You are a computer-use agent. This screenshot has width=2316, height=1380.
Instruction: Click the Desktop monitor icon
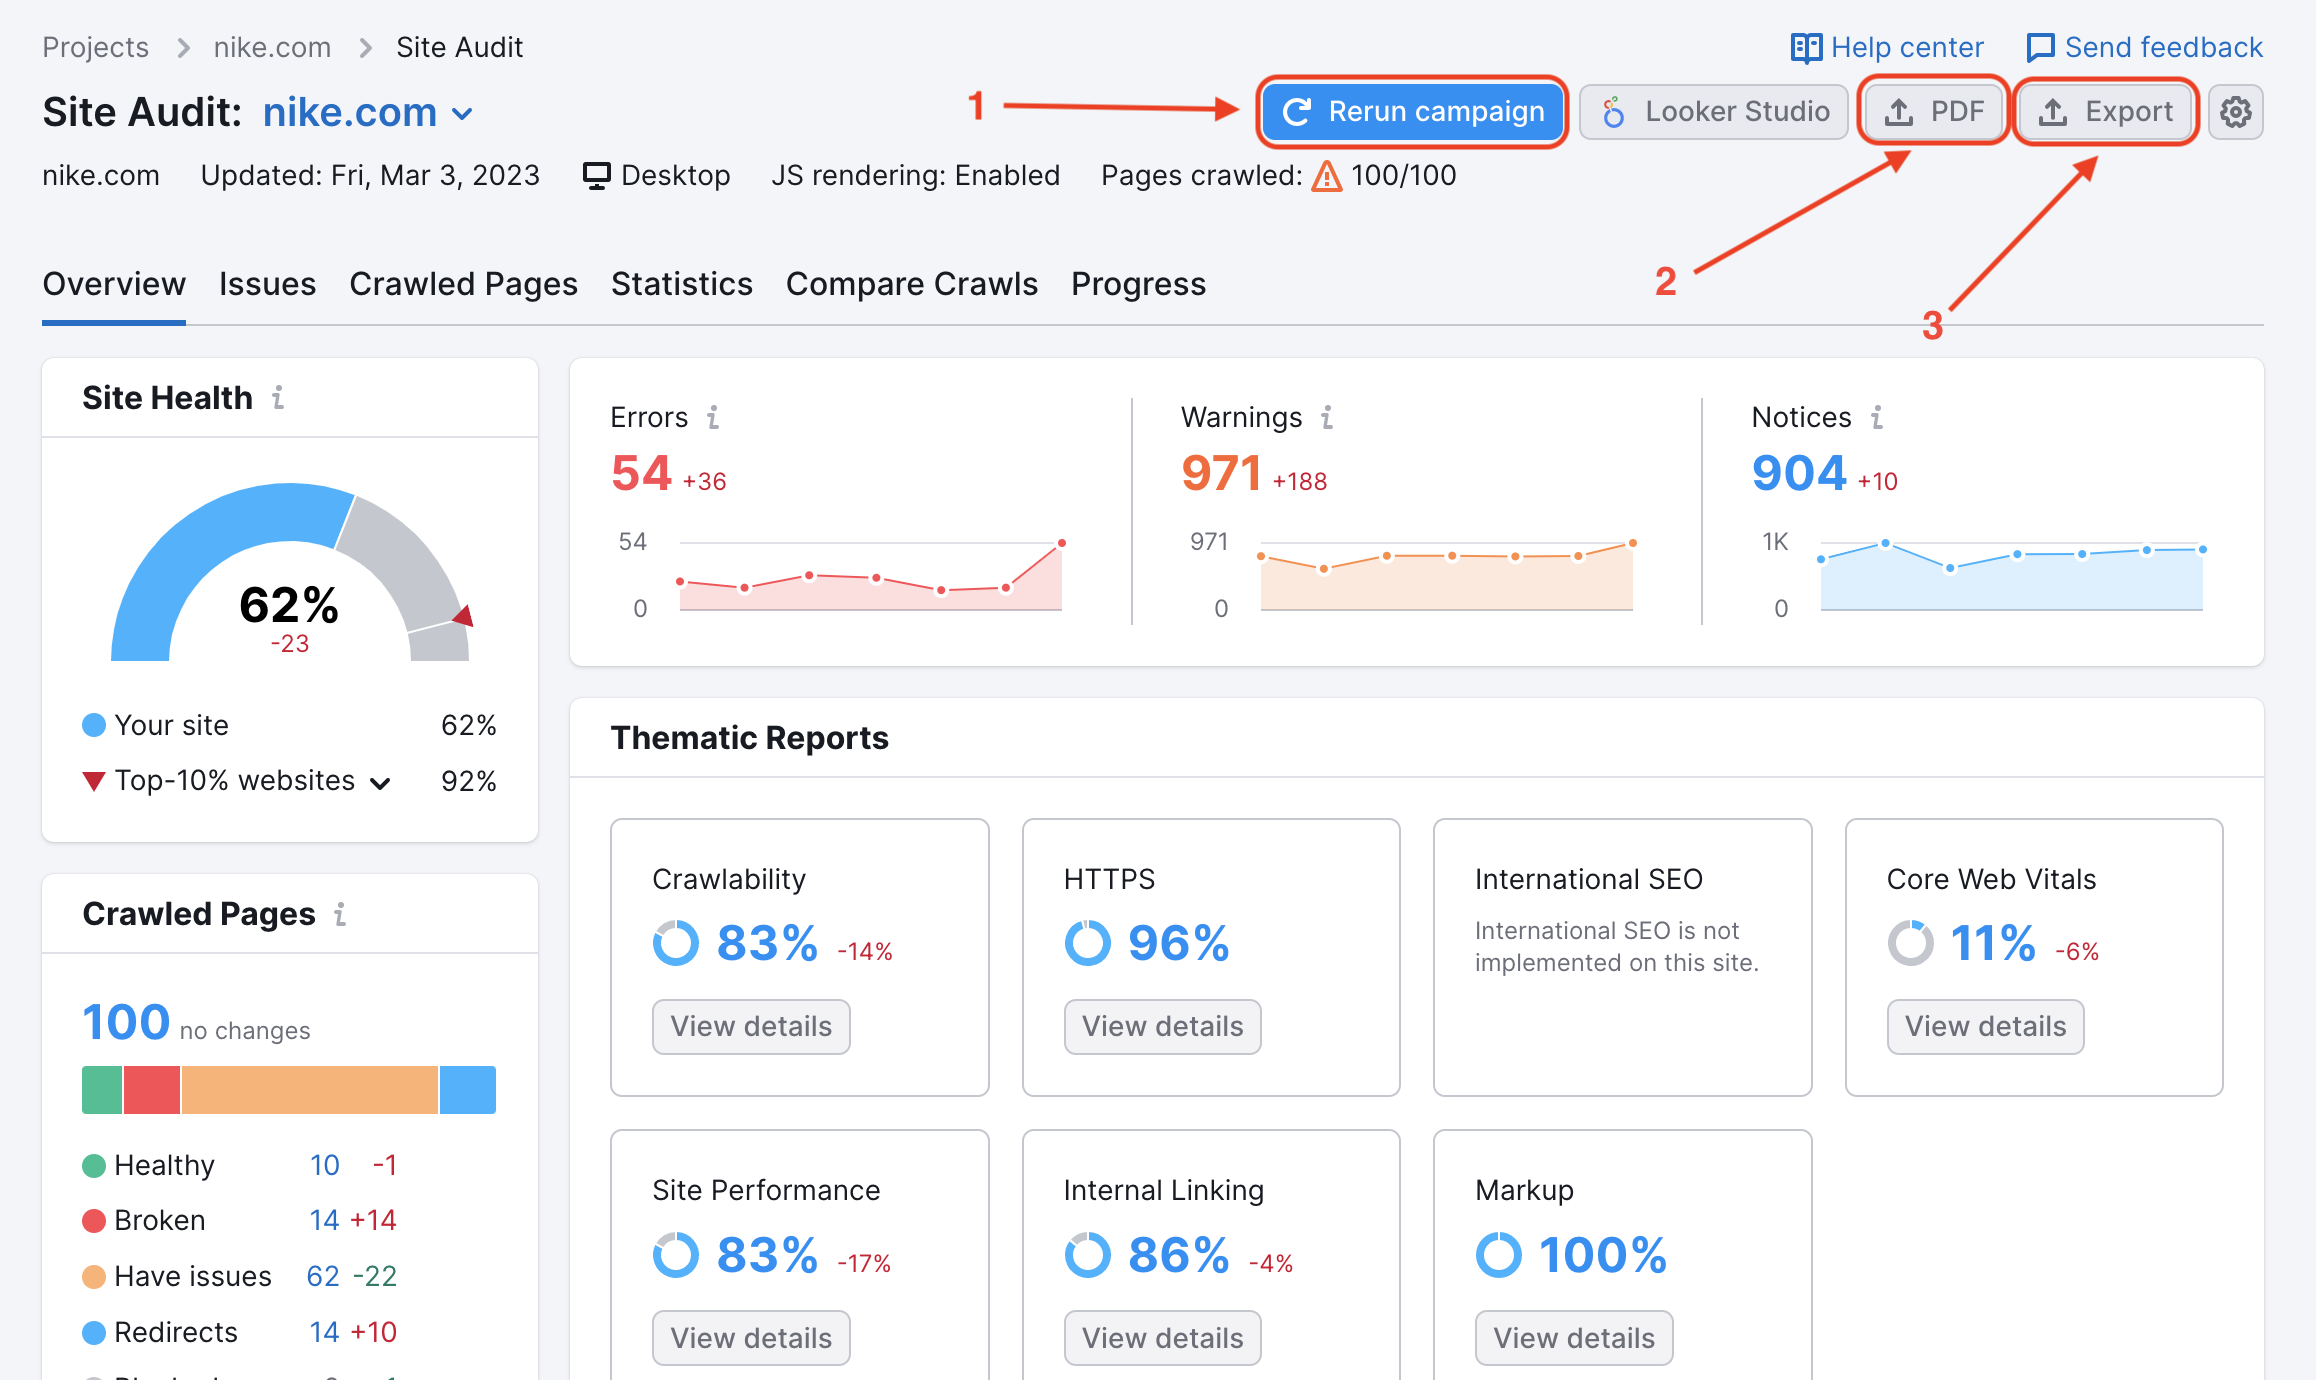[x=596, y=176]
